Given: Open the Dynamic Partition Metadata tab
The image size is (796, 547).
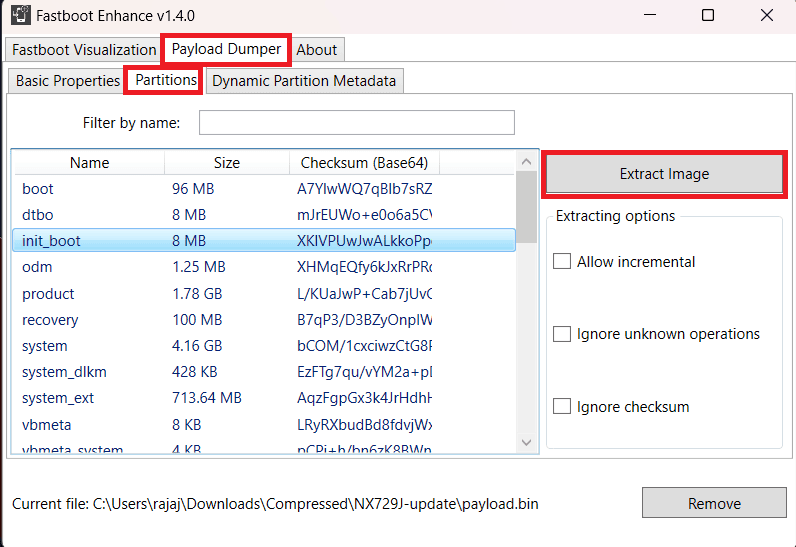Looking at the screenshot, I should 304,81.
